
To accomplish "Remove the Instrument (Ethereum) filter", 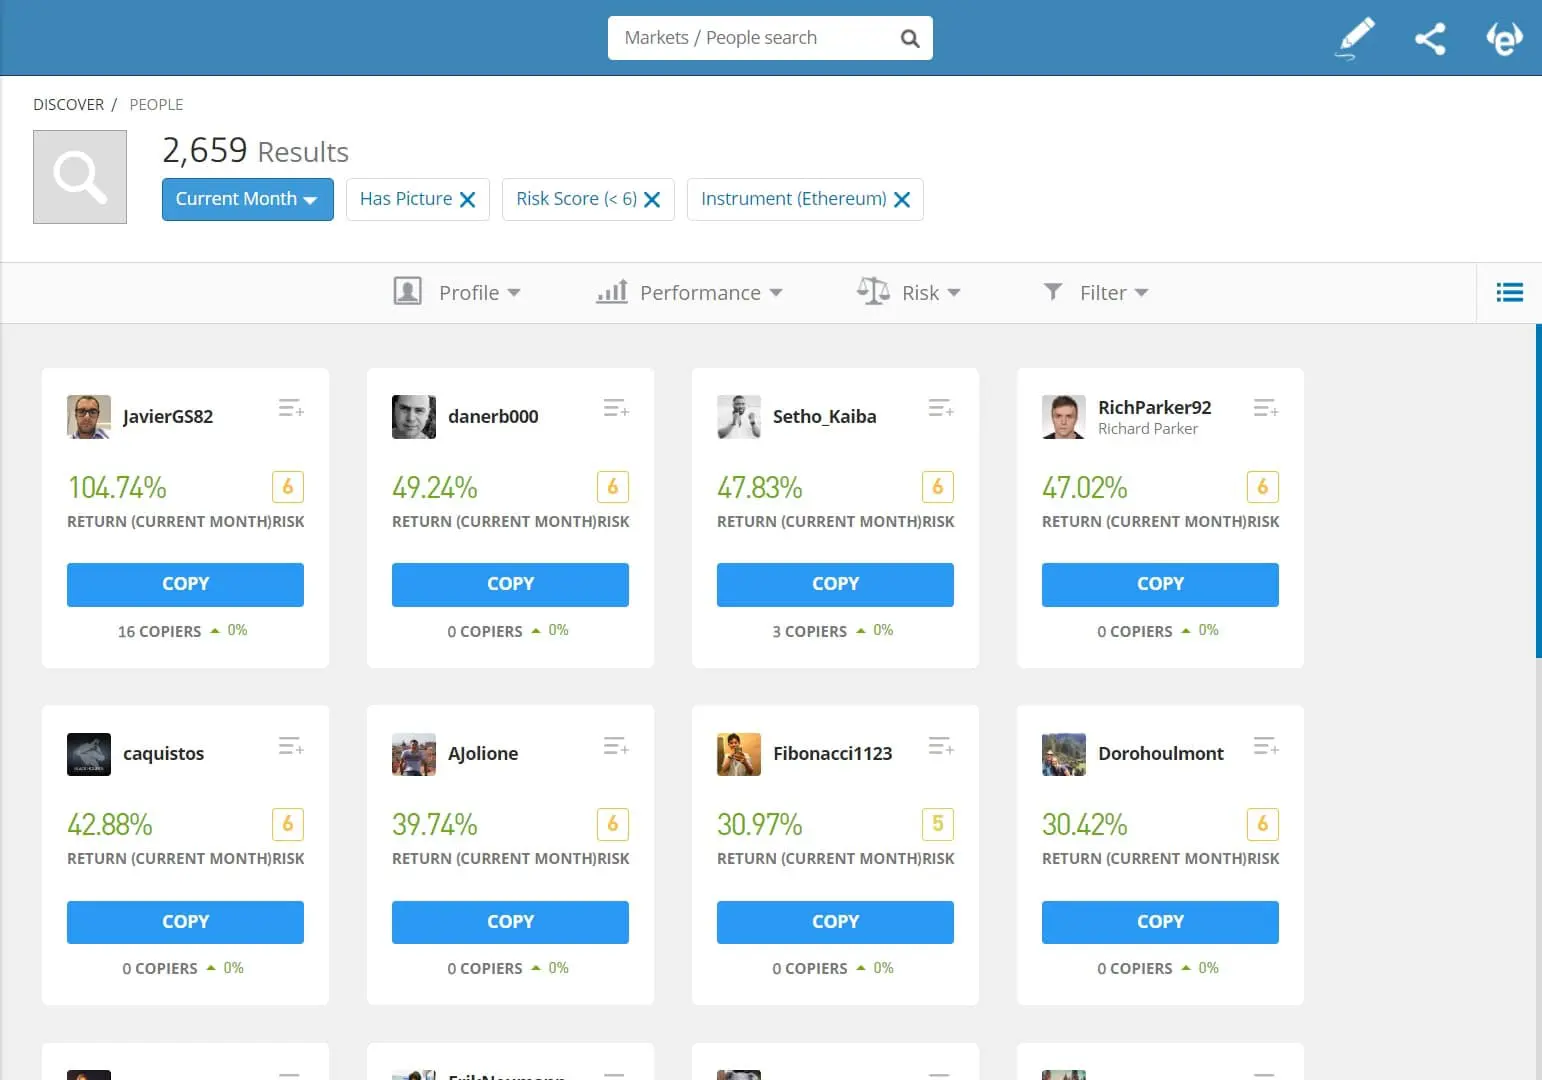I will (902, 199).
